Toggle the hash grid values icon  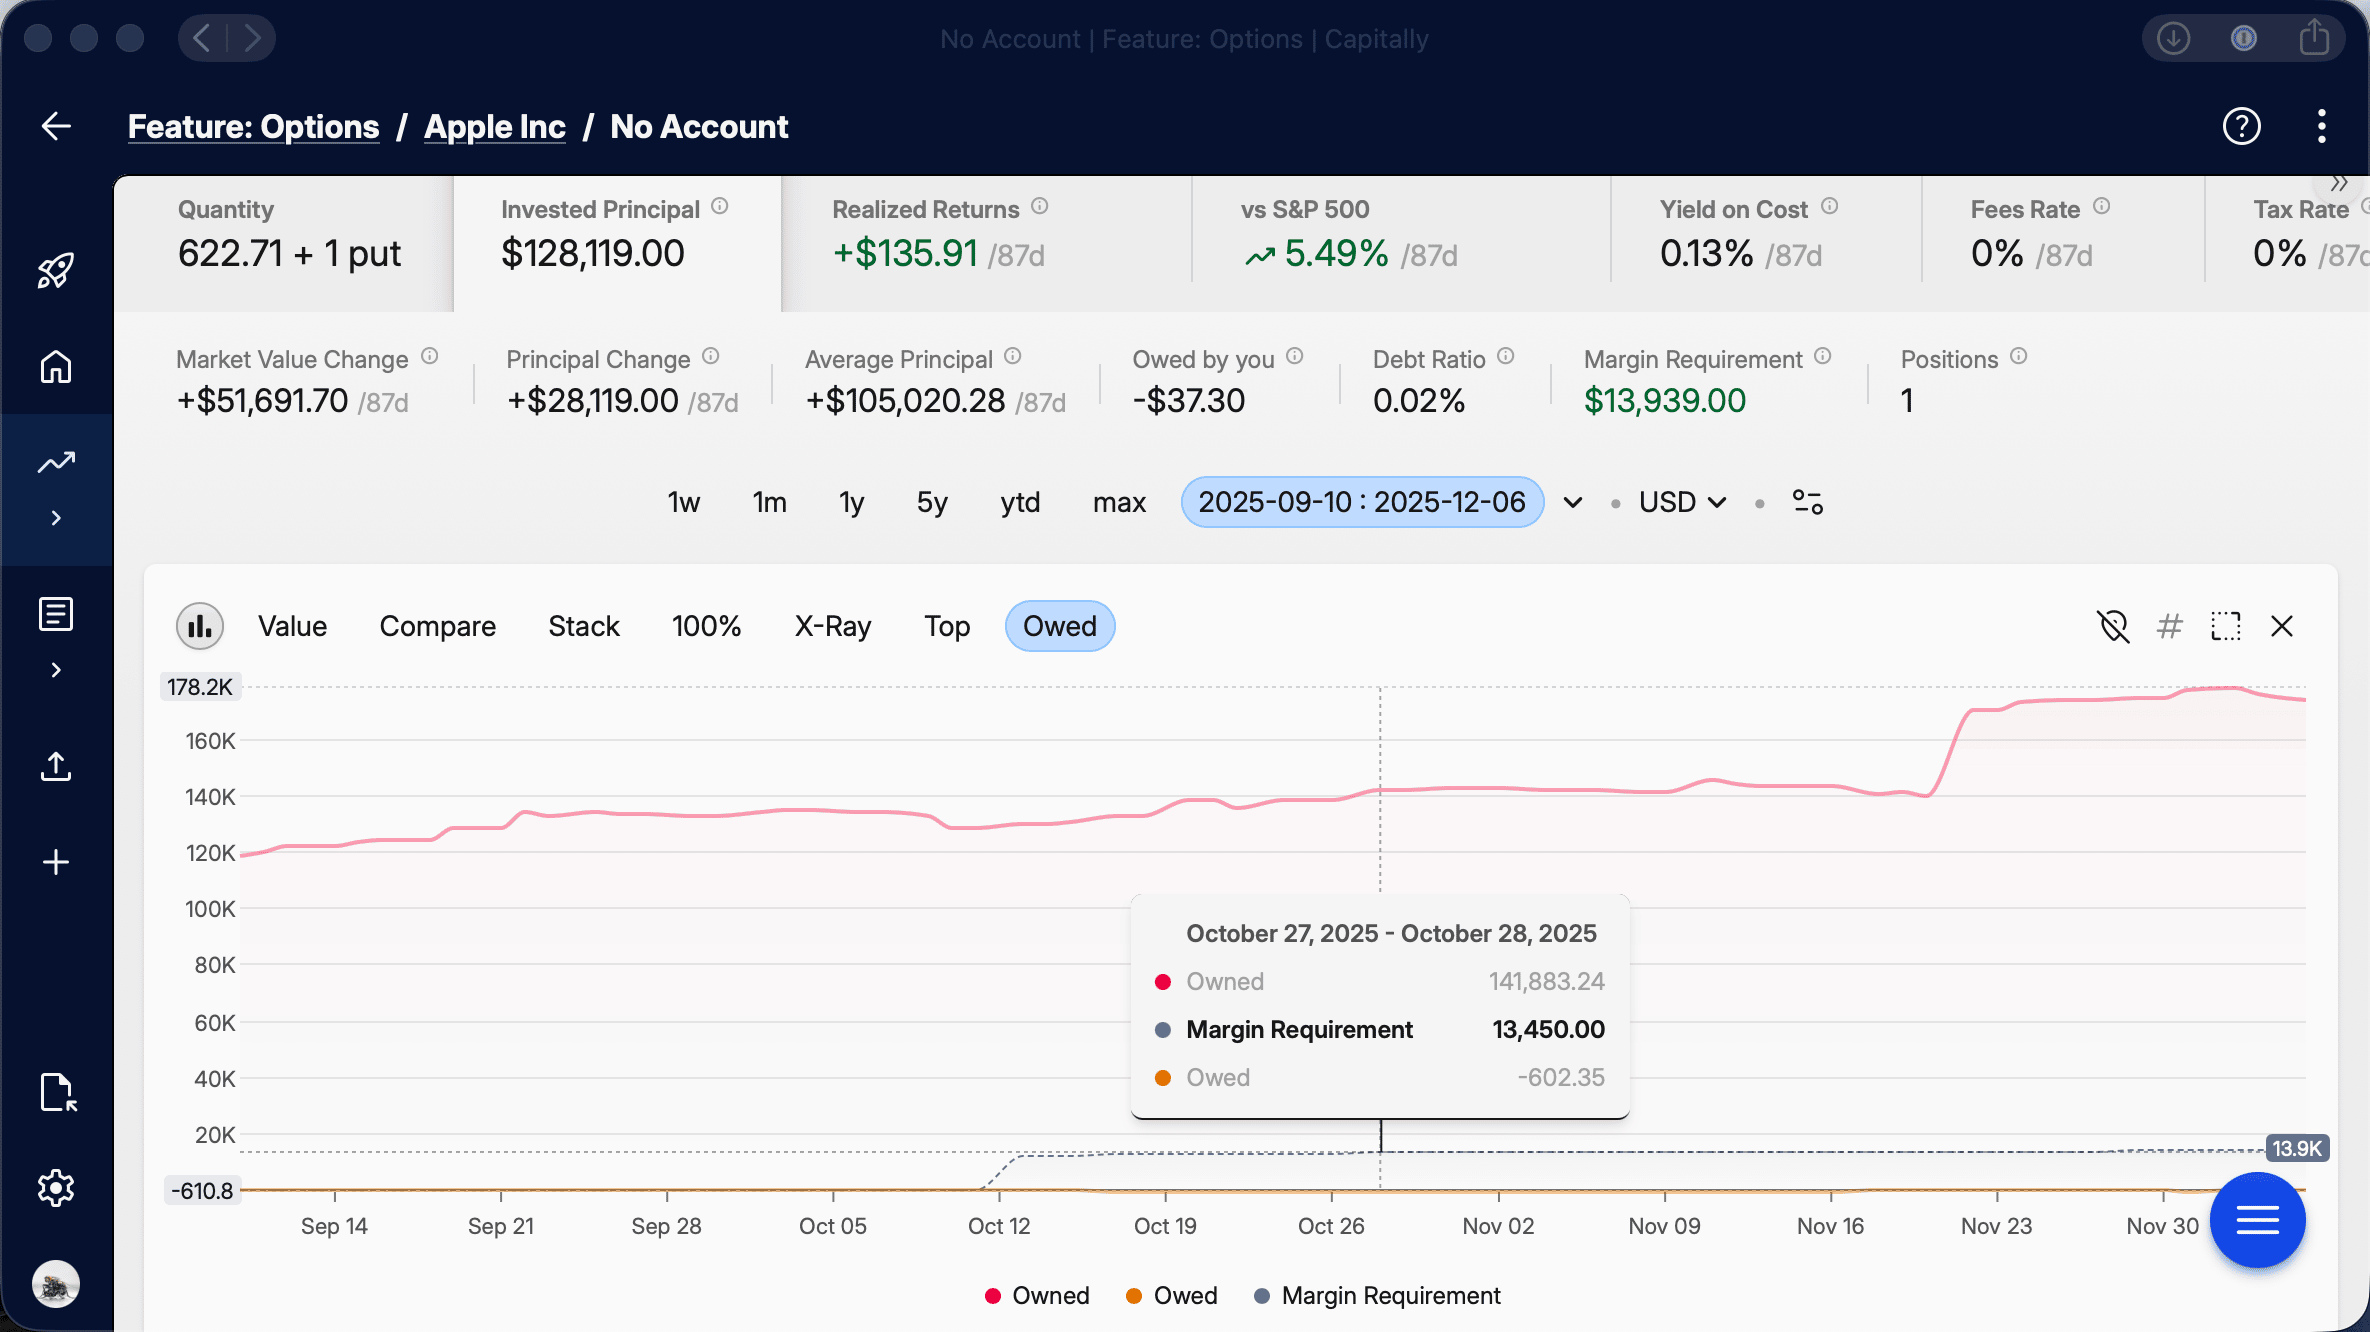pyautogui.click(x=2169, y=626)
